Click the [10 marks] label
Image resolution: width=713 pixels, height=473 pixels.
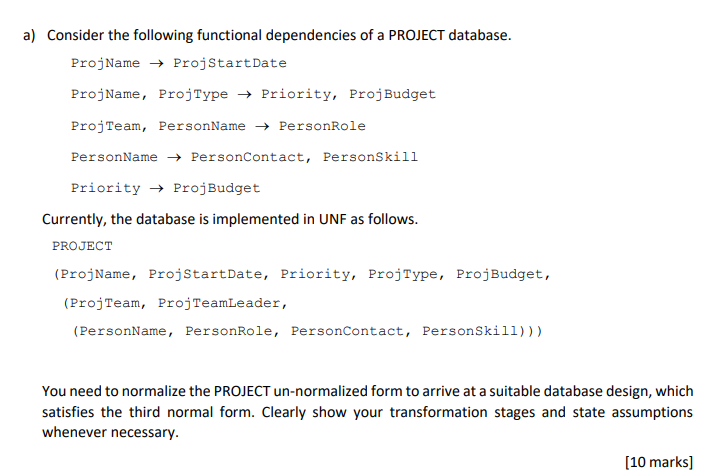click(x=659, y=462)
